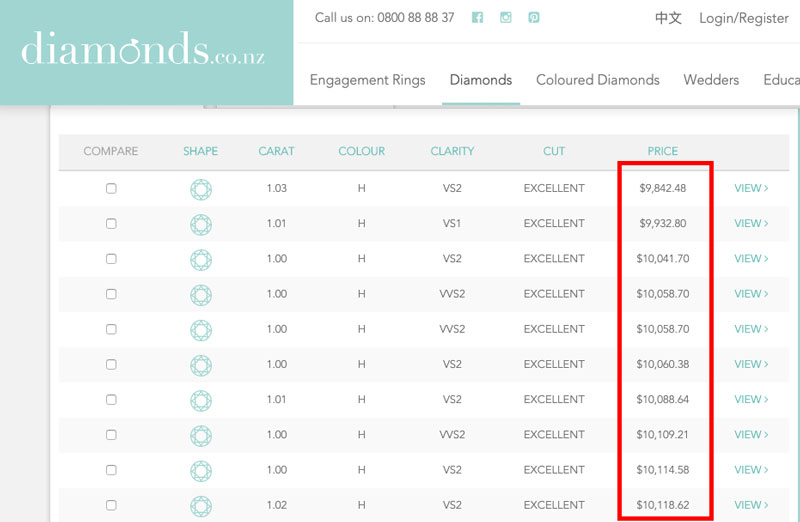Screen dimensions: 800x522
Task: Click round shape icon for $10,060.38 diamond
Action: click(x=201, y=364)
